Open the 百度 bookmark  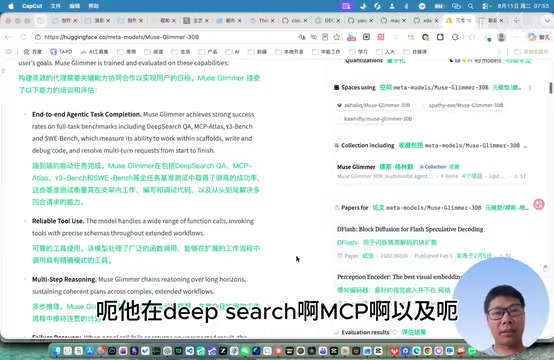(33, 52)
